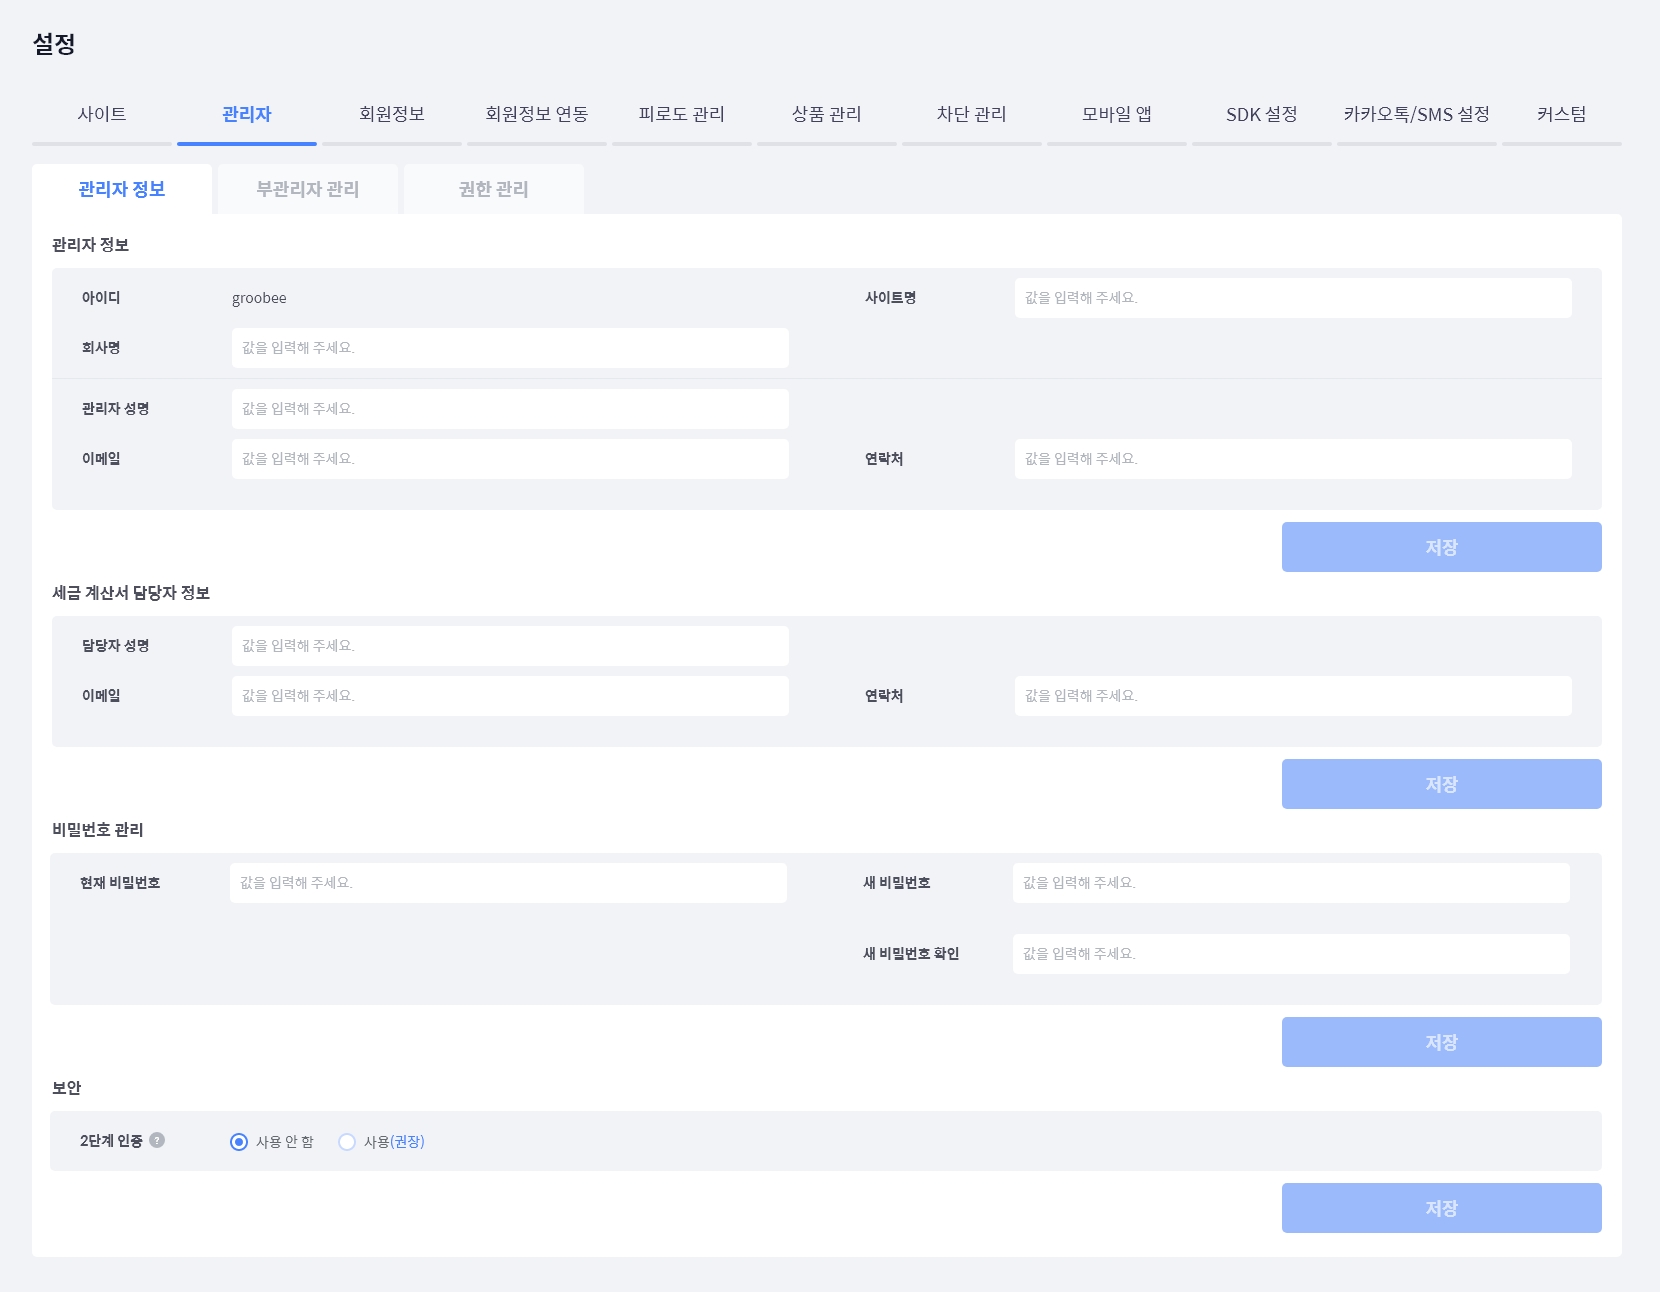Select the 사용(권장) radio option
The width and height of the screenshot is (1660, 1292).
(347, 1142)
